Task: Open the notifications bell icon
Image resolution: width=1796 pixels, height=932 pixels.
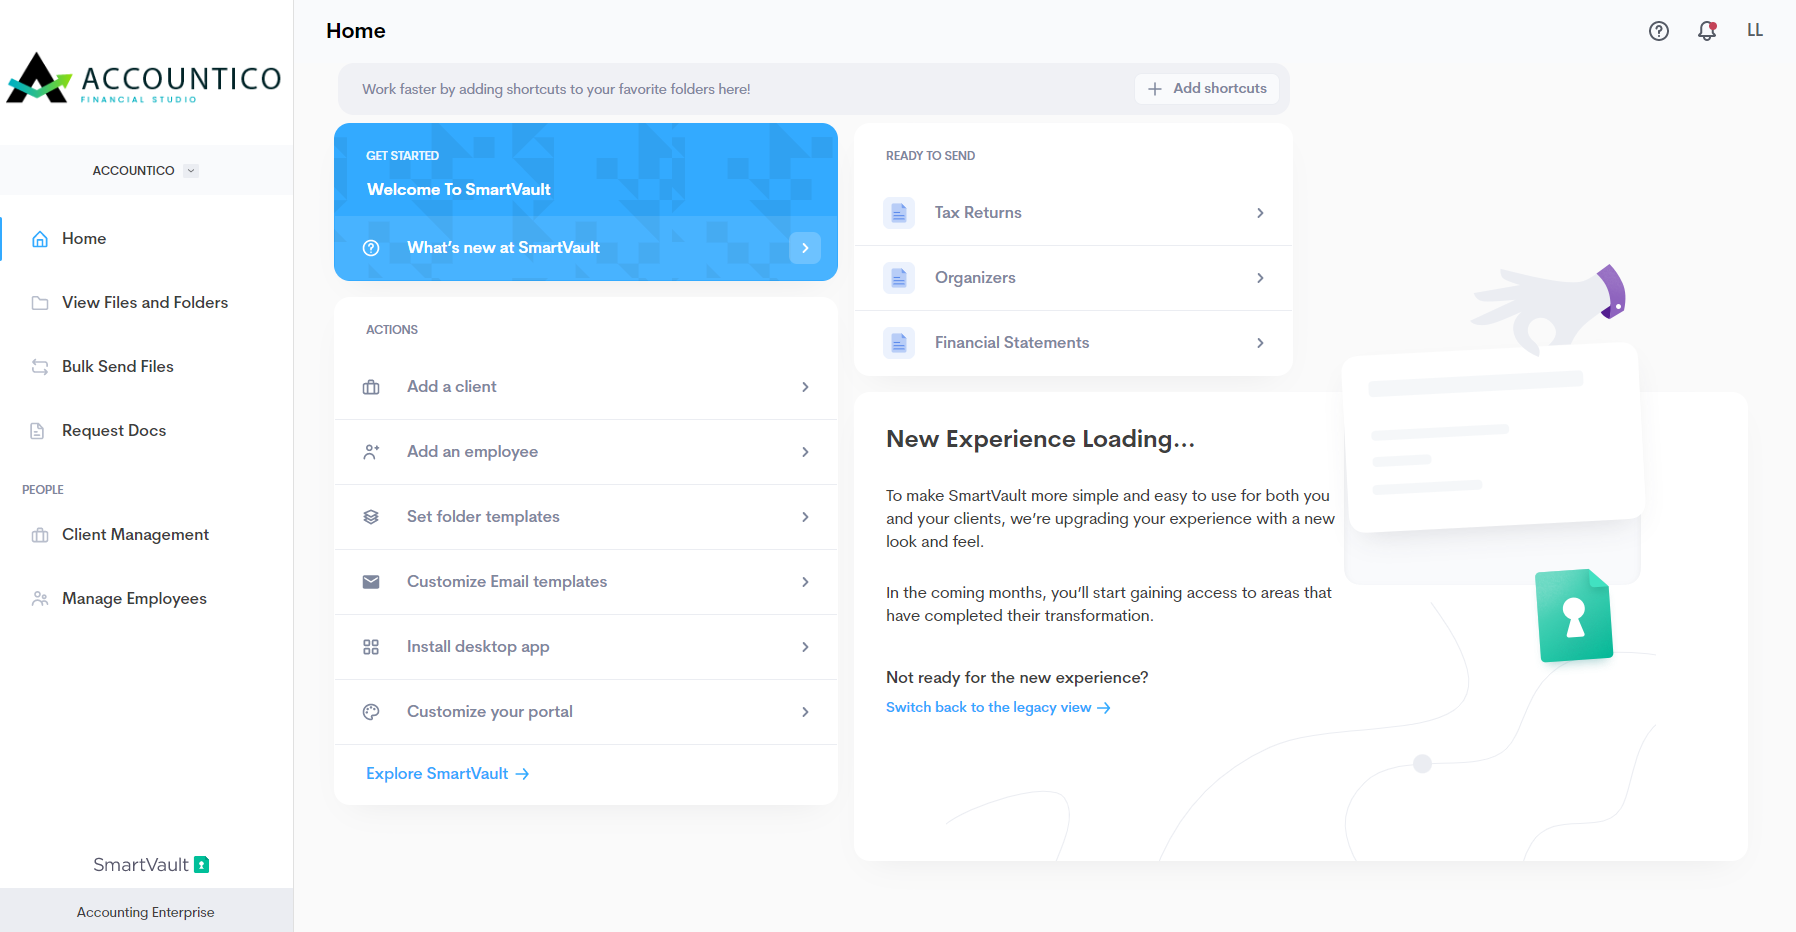Action: pyautogui.click(x=1707, y=31)
